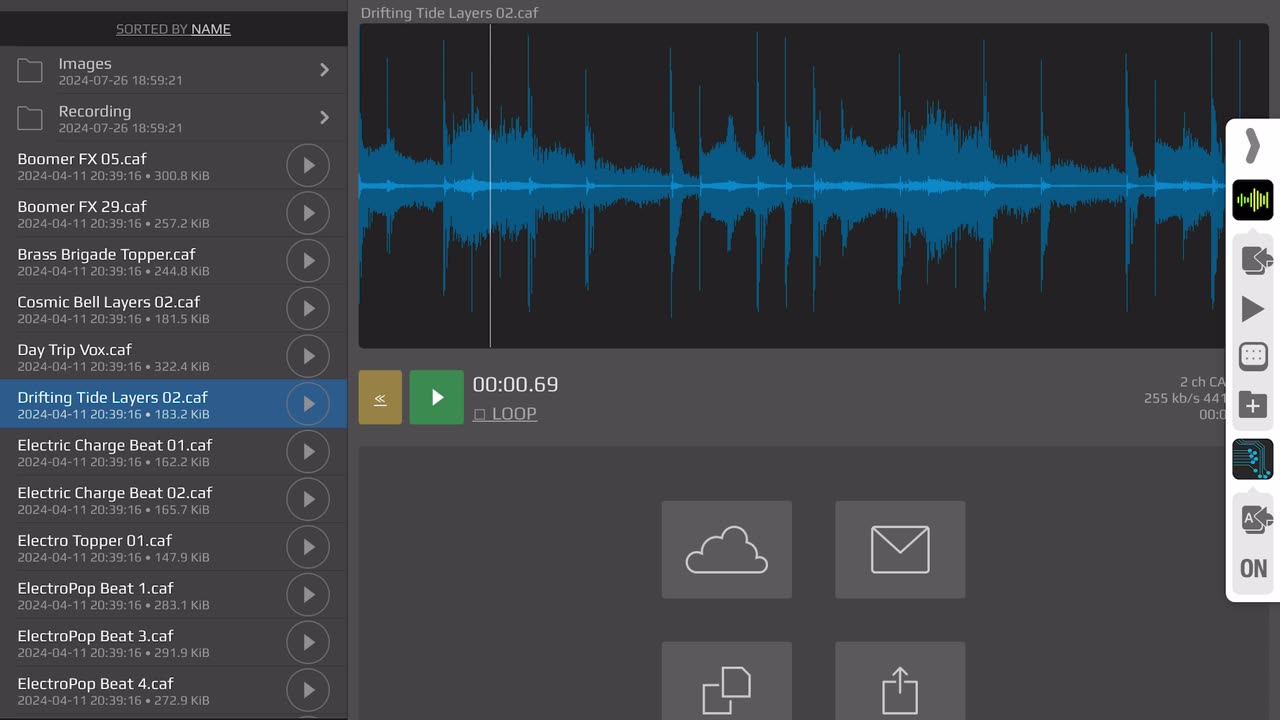The width and height of the screenshot is (1280, 720).
Task: Open the blue circuit app icon in side panel
Action: [x=1253, y=459]
